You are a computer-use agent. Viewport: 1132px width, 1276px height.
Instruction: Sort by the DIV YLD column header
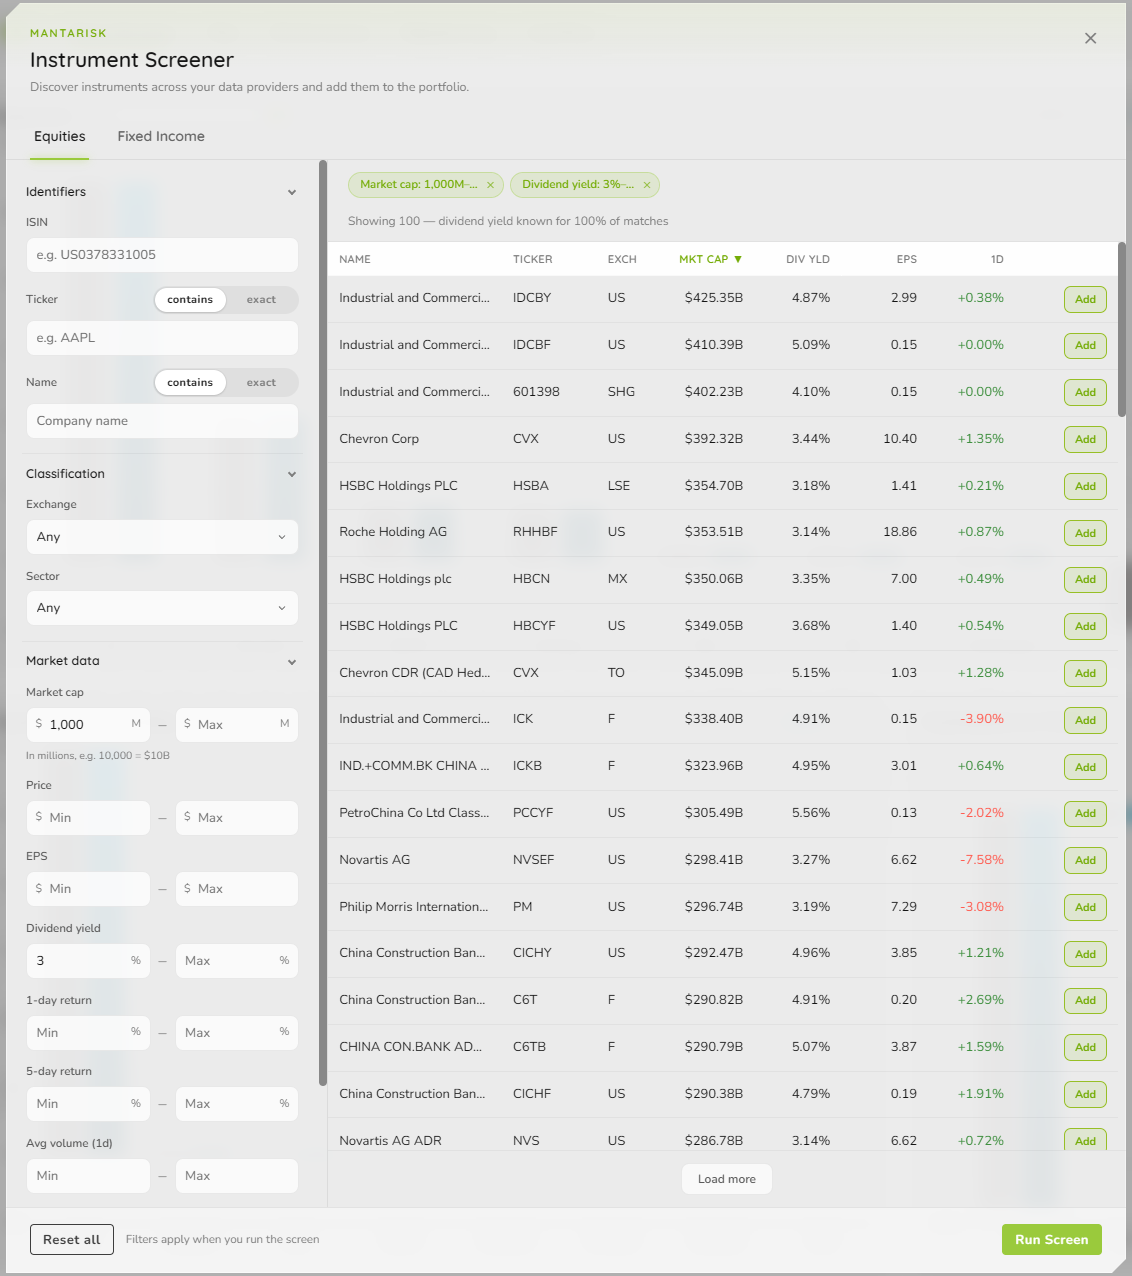(808, 259)
